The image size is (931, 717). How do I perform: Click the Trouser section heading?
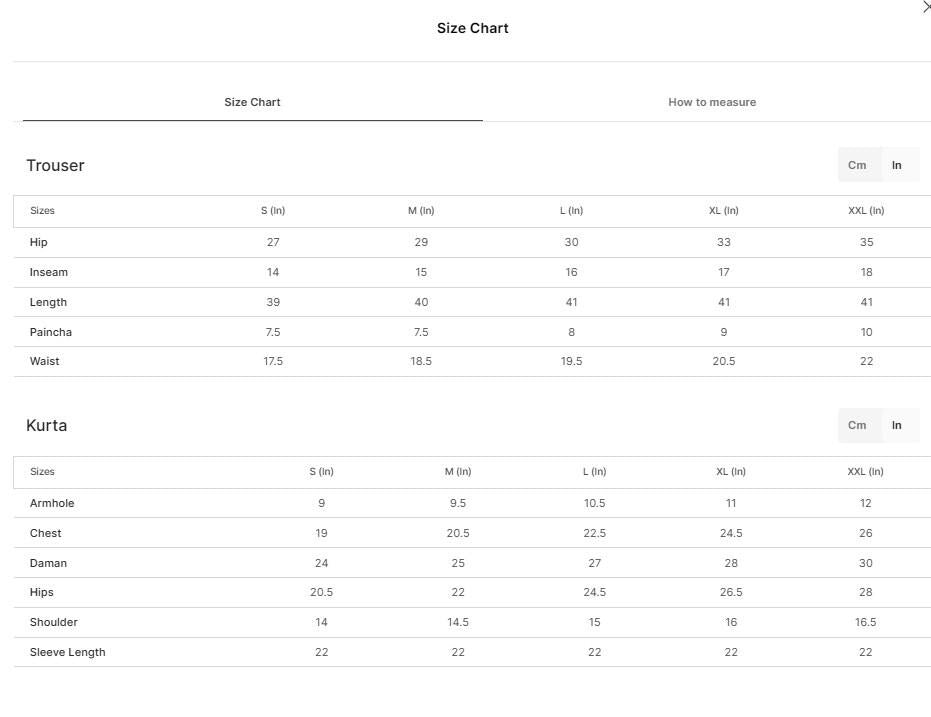click(x=55, y=166)
